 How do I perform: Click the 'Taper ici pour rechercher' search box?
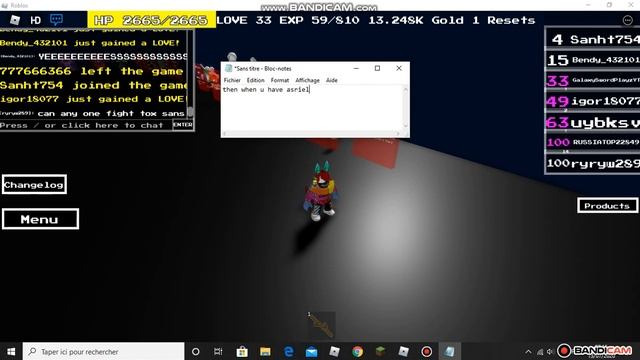[104, 351]
